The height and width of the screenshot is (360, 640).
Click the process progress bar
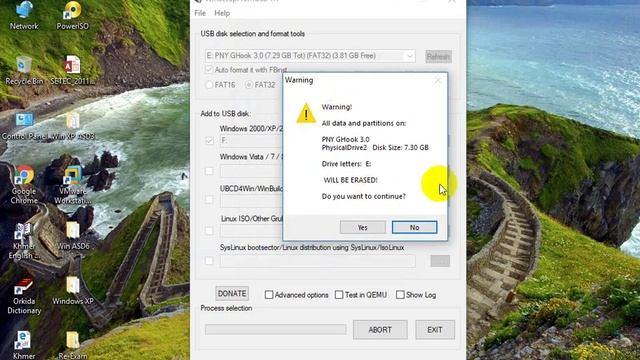coord(276,329)
